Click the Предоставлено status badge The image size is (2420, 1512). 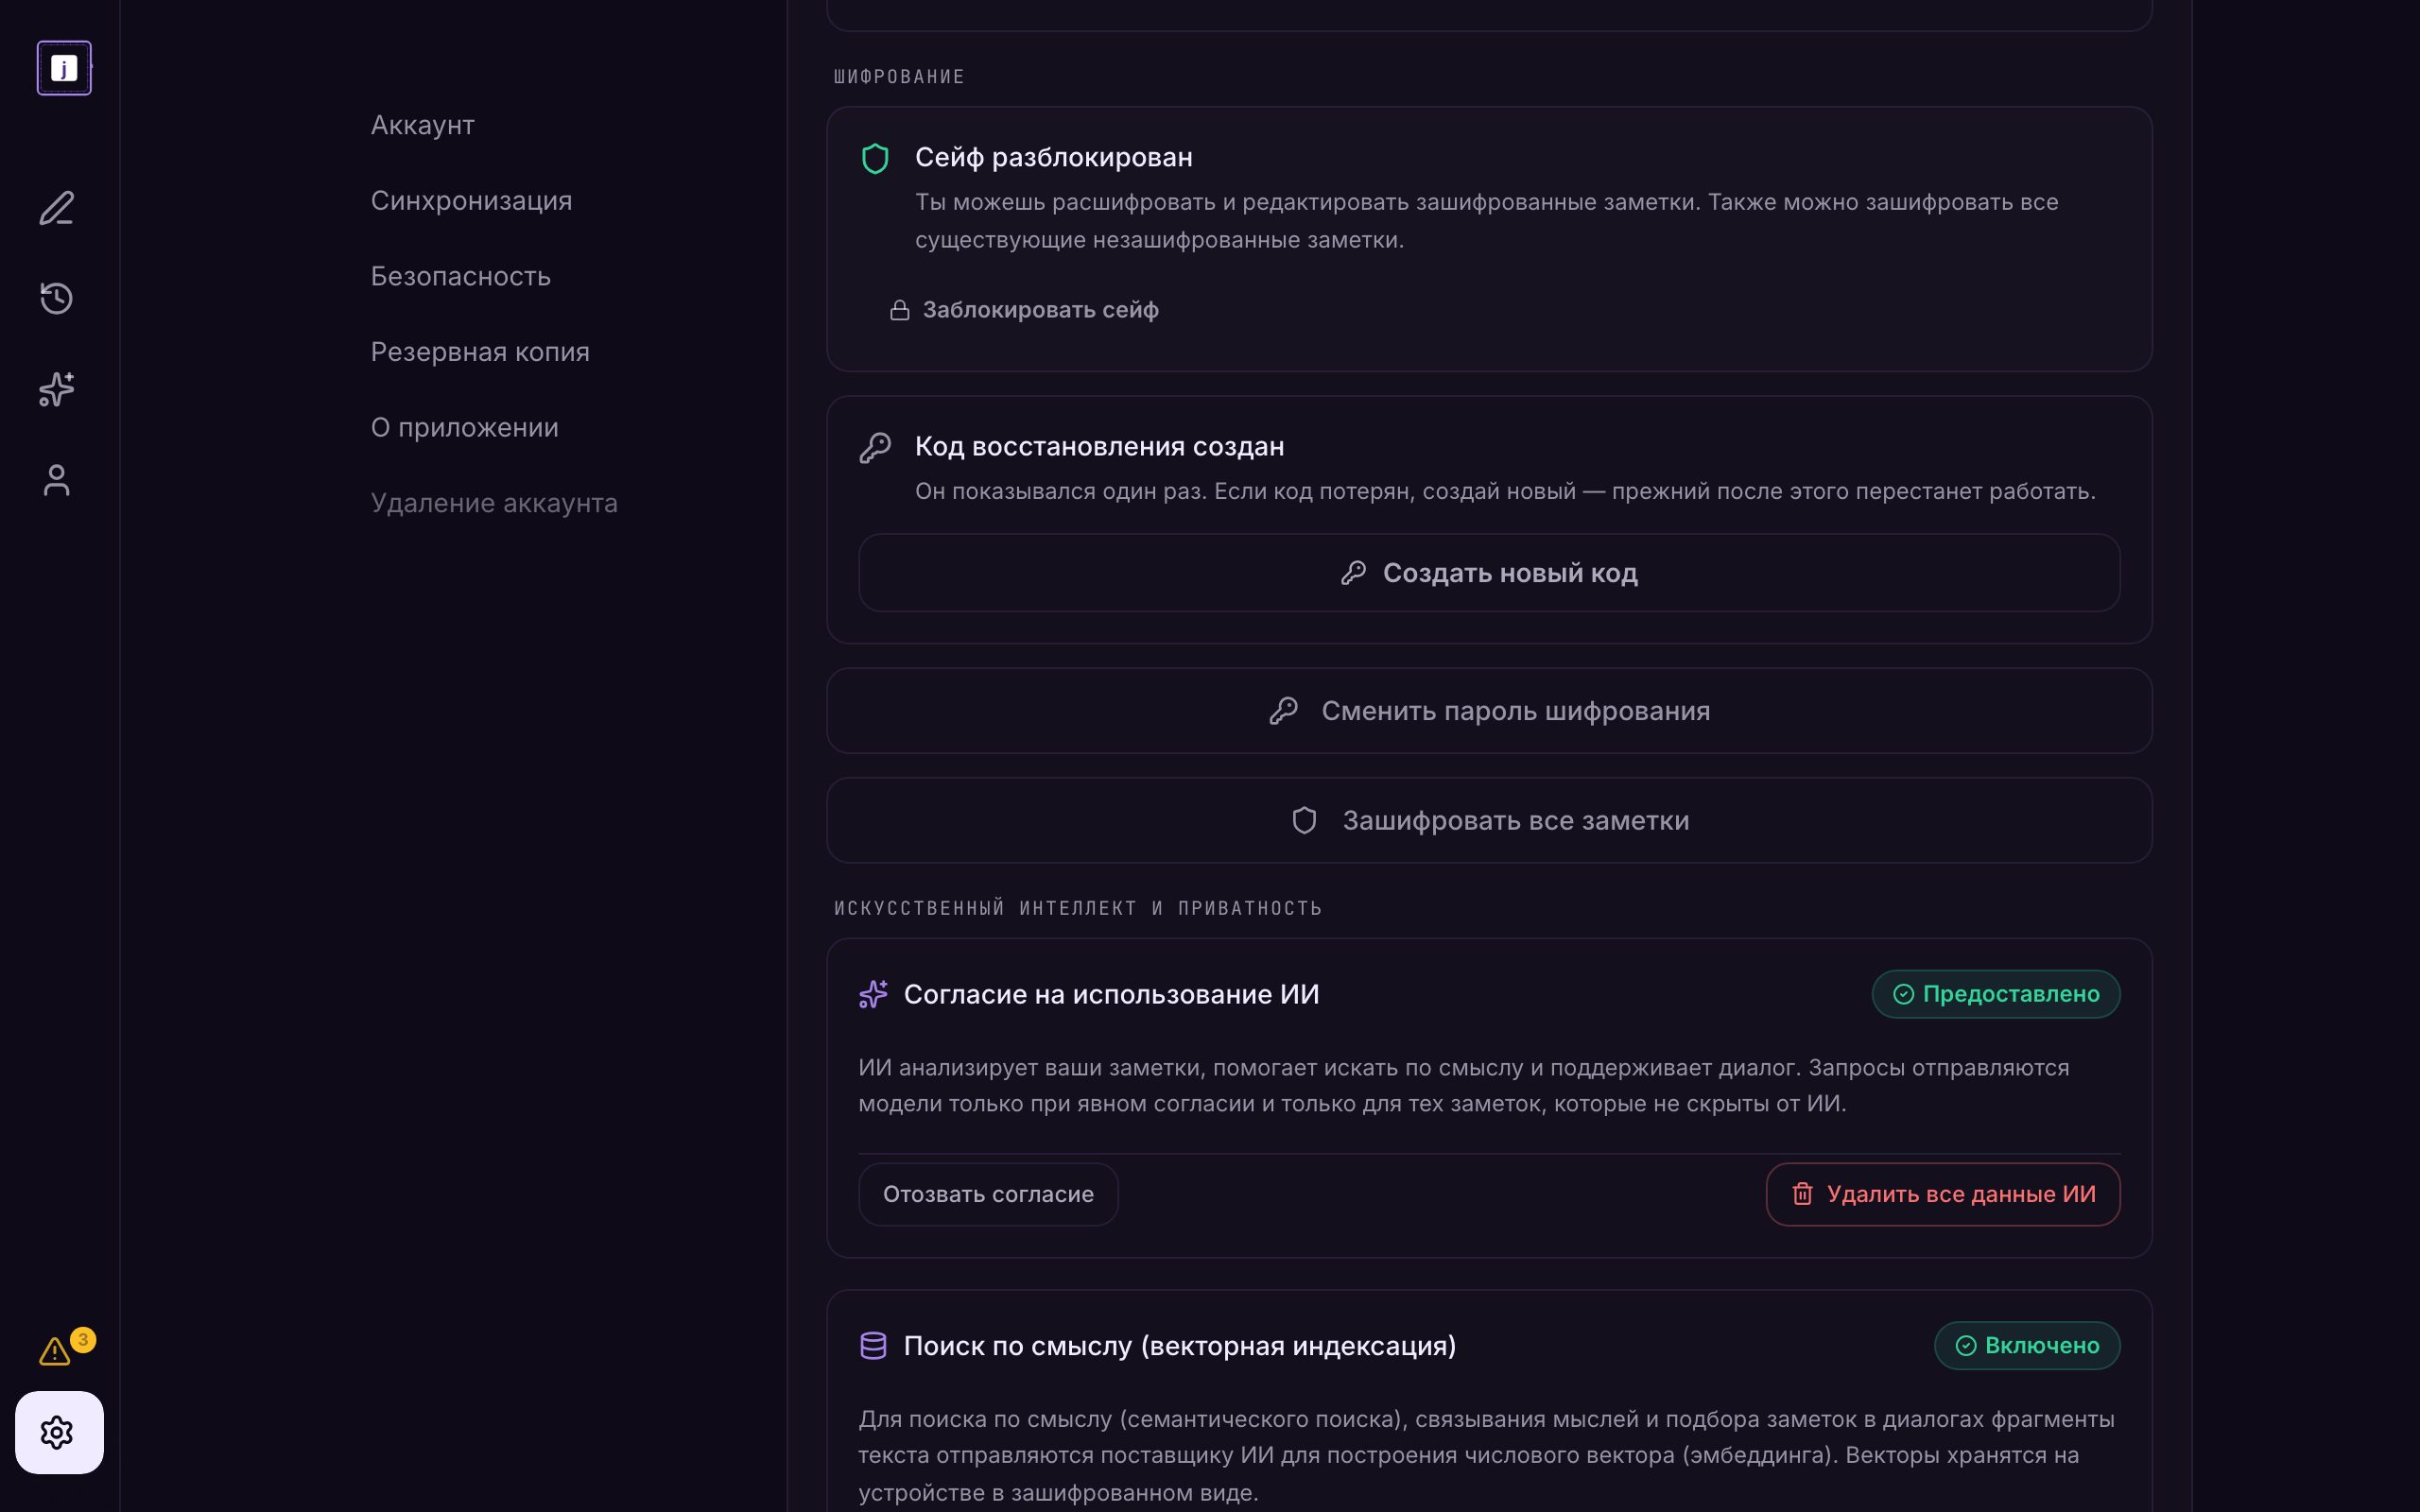point(1996,994)
